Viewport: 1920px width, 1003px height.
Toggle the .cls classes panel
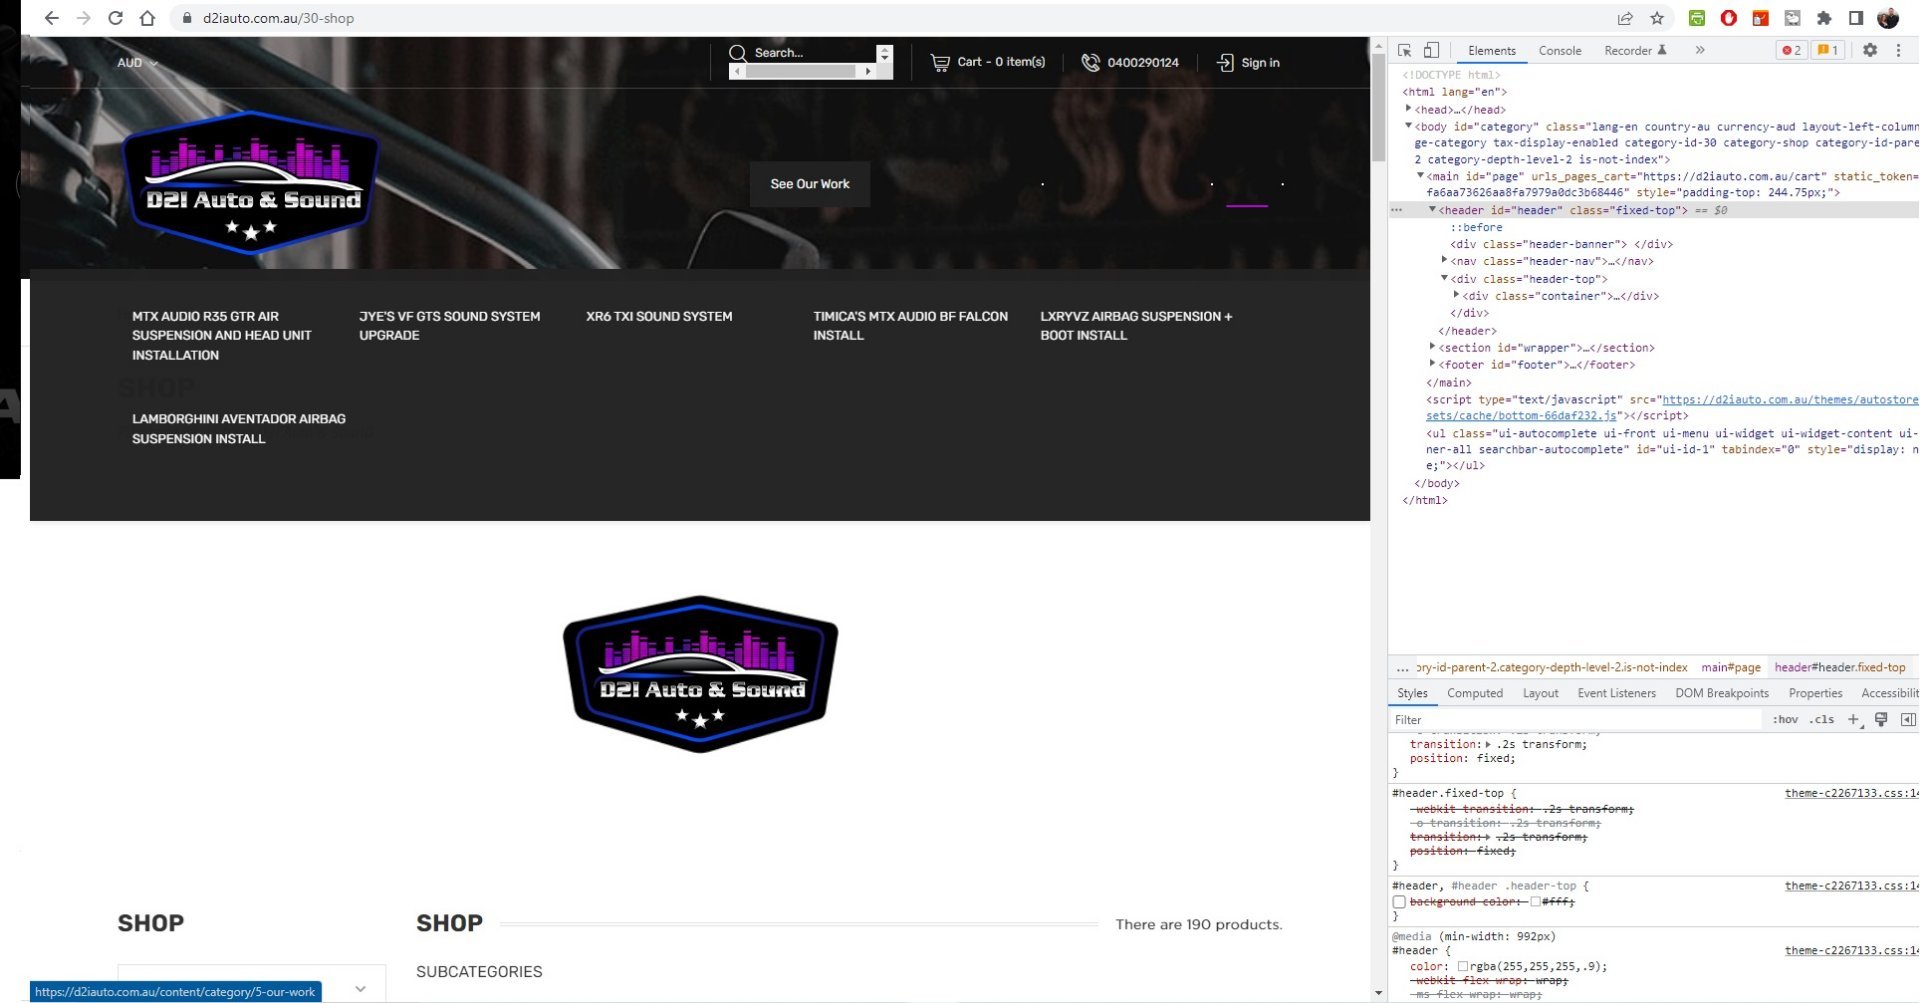[1822, 720]
